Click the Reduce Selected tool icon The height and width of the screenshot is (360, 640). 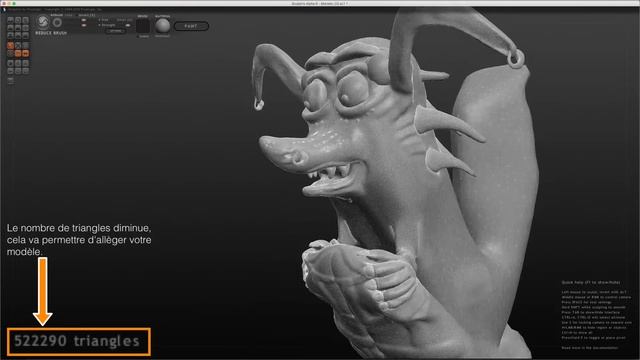click(18, 45)
